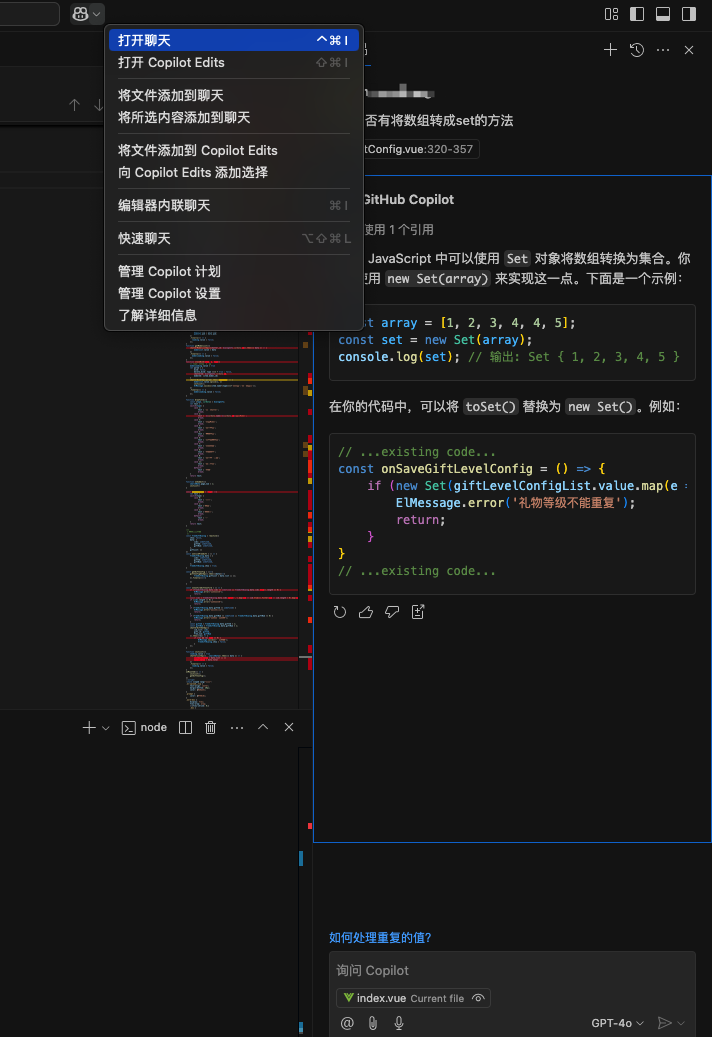Click the onSaveGiftLevelConfig code block
712x1037 pixels.
(512, 513)
